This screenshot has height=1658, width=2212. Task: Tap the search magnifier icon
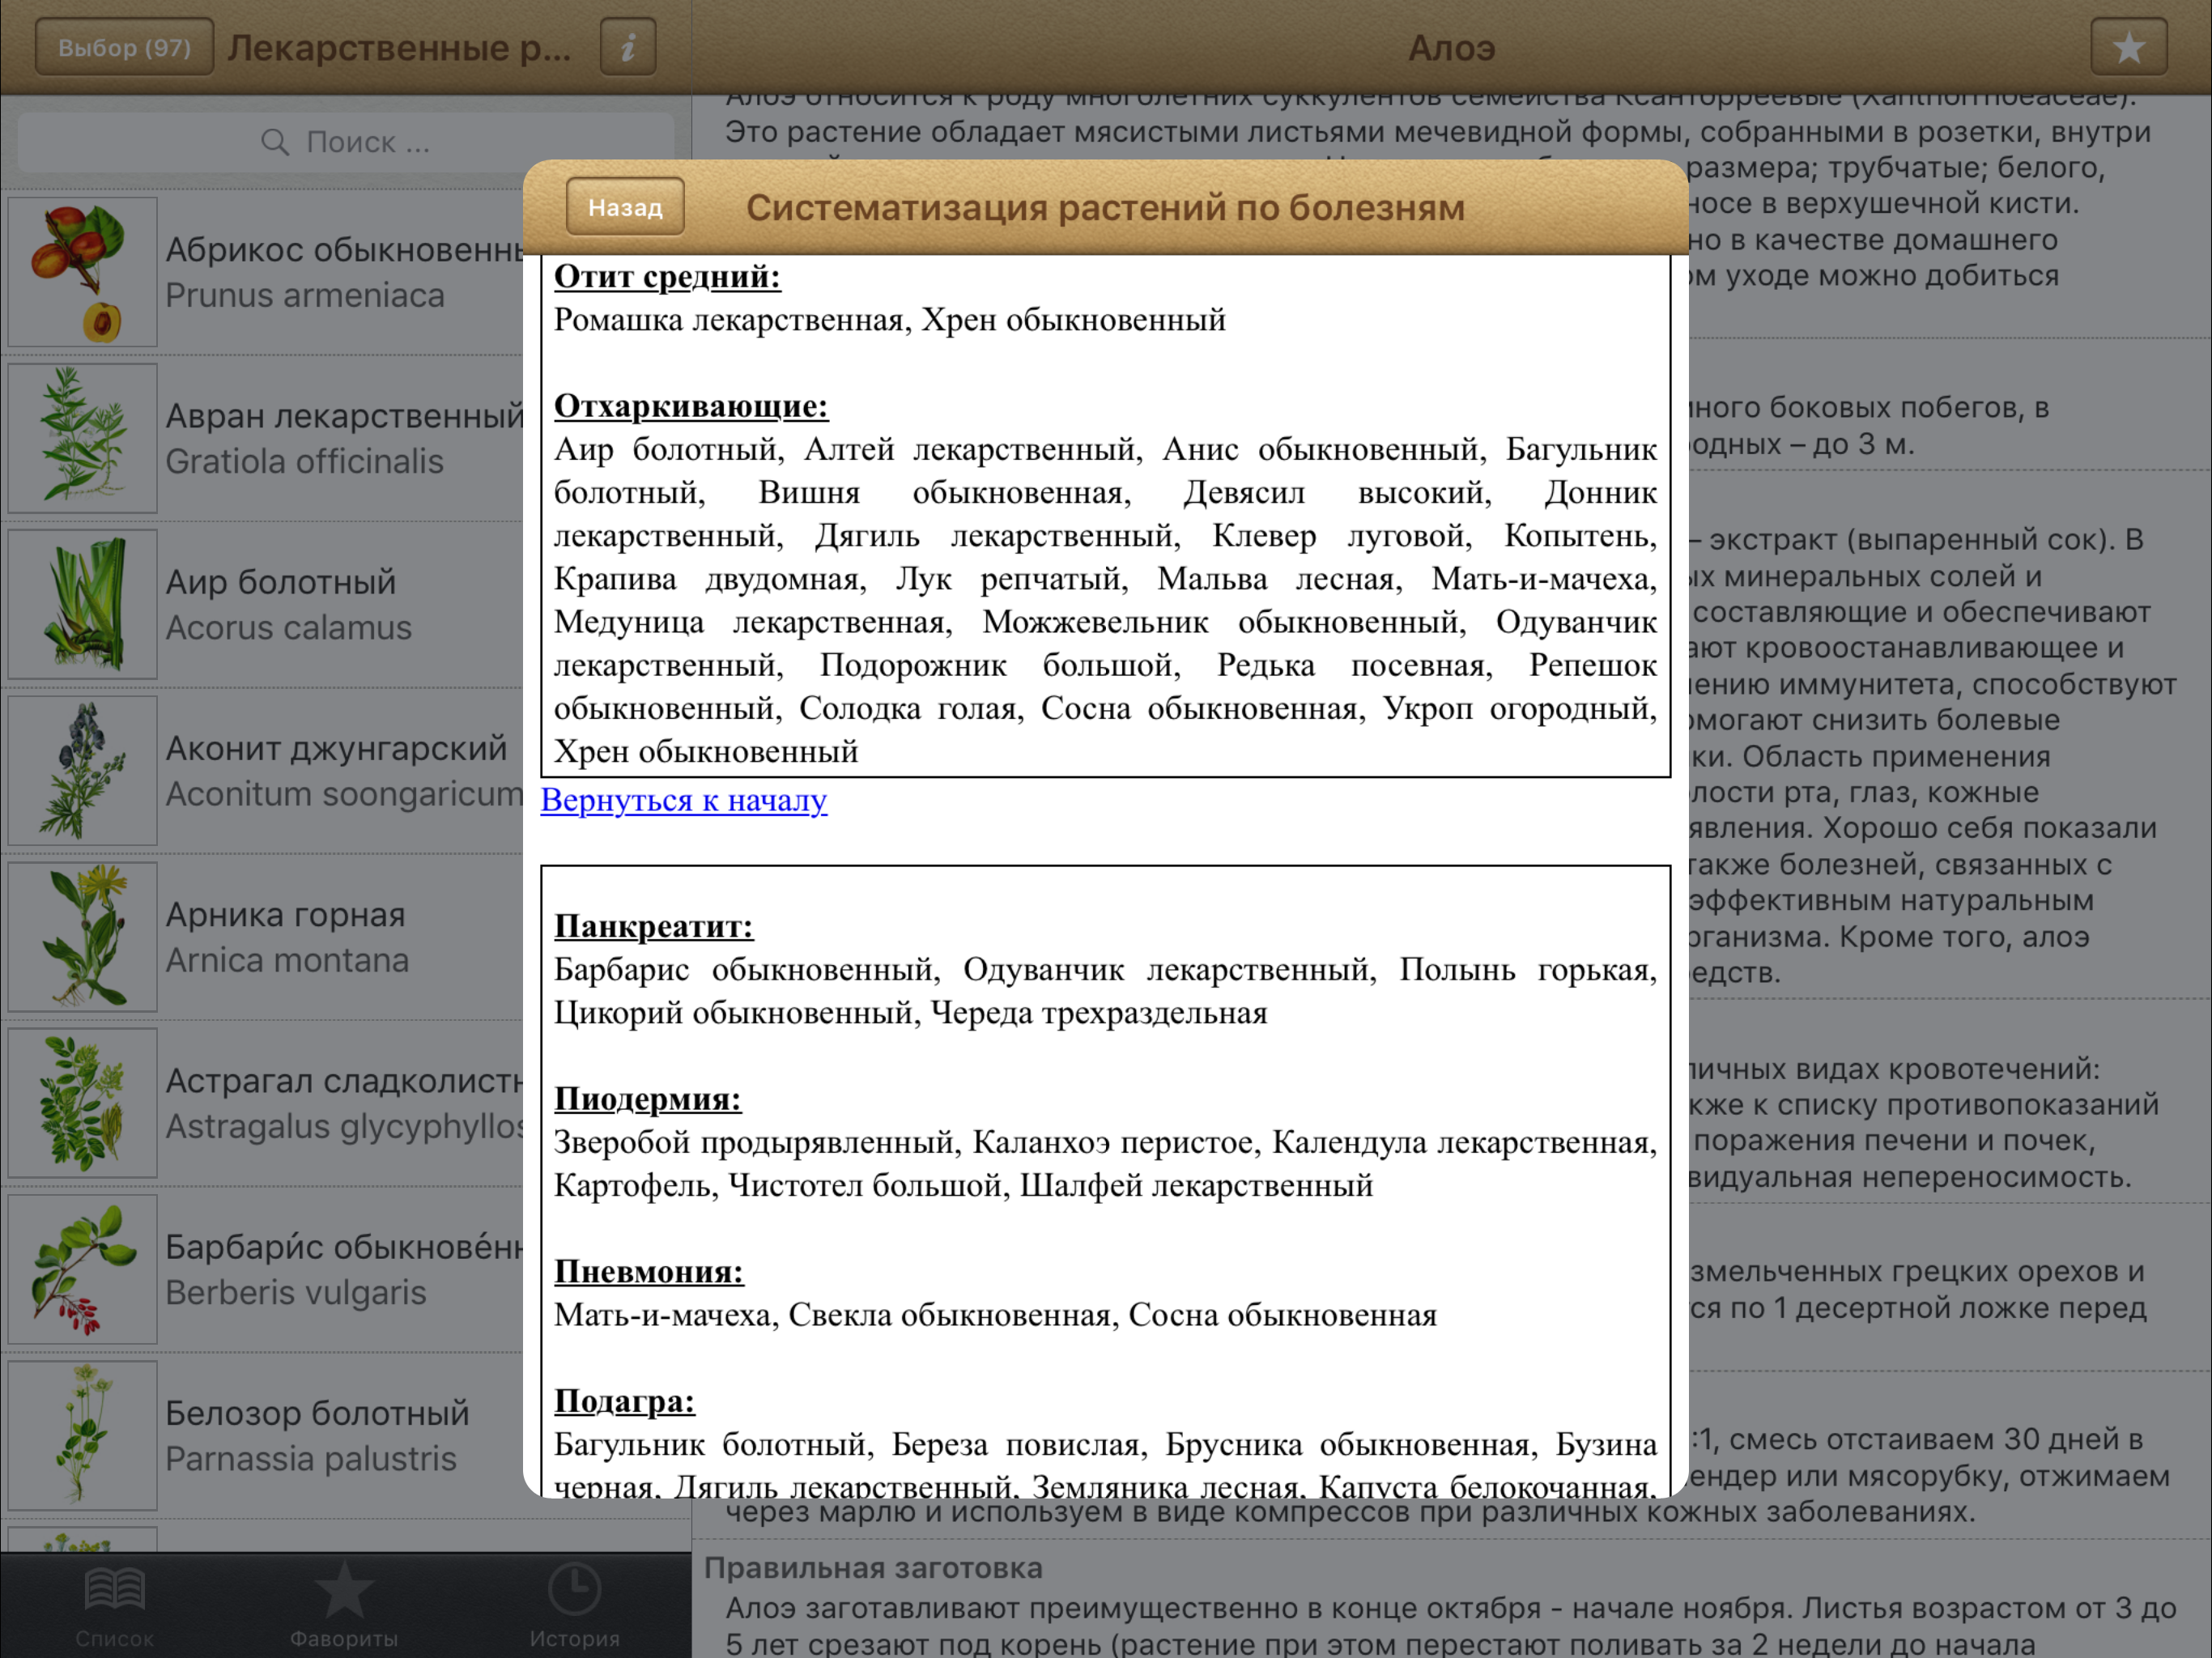coord(275,142)
